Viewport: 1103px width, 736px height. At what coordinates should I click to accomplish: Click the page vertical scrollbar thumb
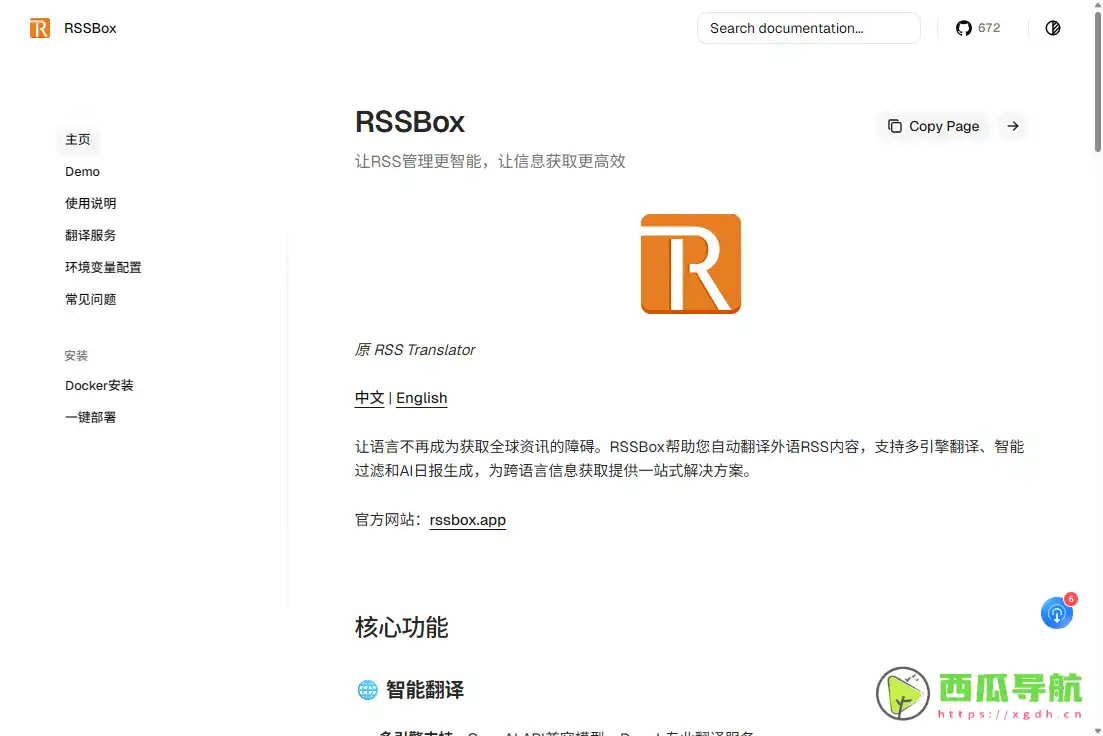pyautogui.click(x=1097, y=81)
